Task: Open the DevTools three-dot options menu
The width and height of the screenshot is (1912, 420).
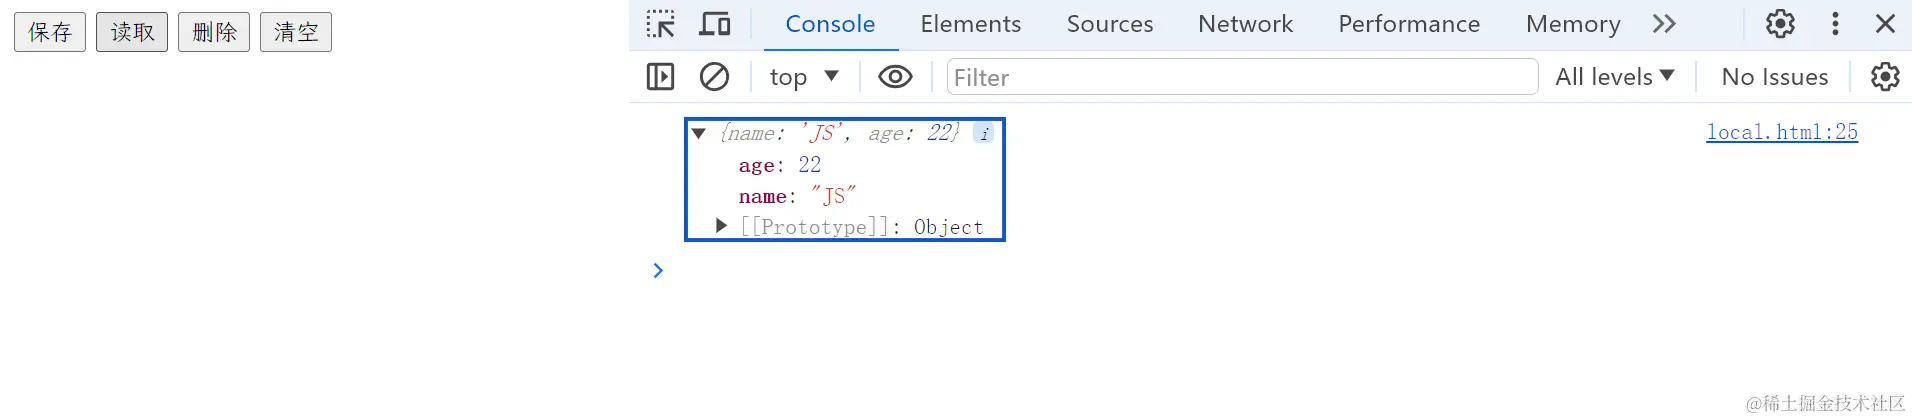Action: tap(1835, 24)
